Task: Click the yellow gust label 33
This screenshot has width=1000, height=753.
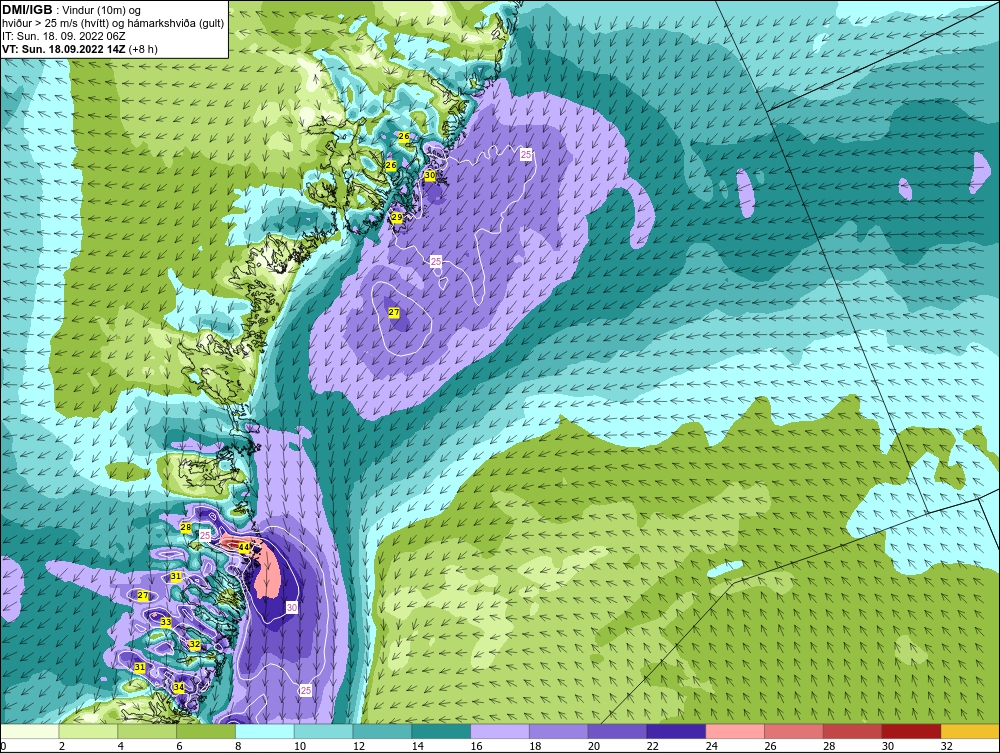Action: (165, 622)
